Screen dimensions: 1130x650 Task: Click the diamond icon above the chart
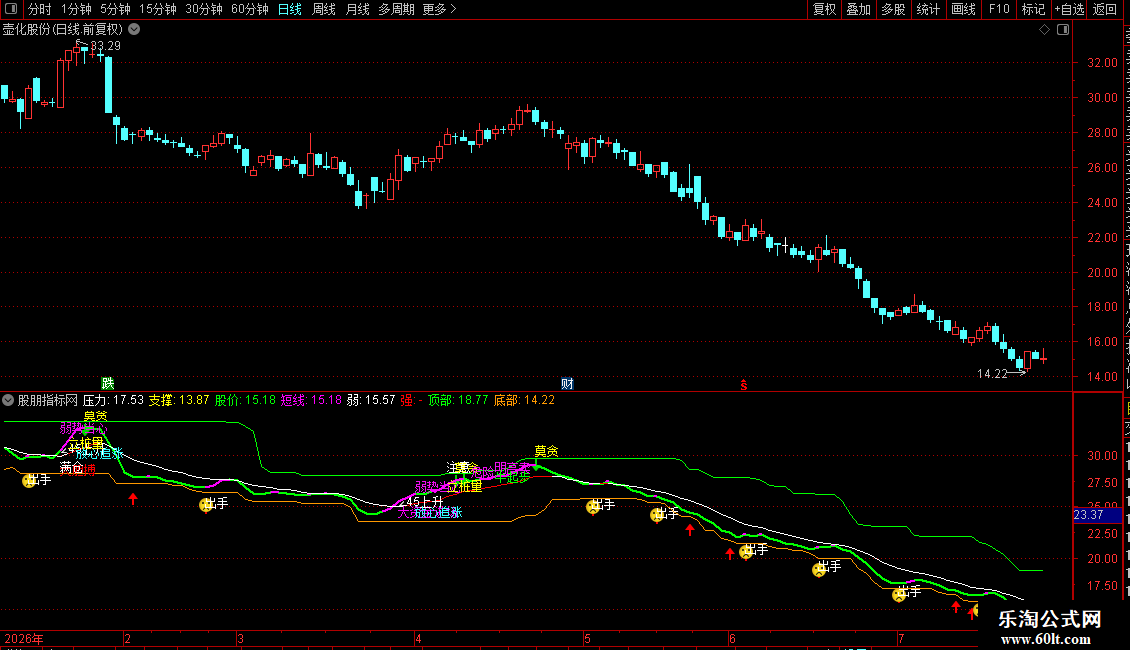[1044, 30]
